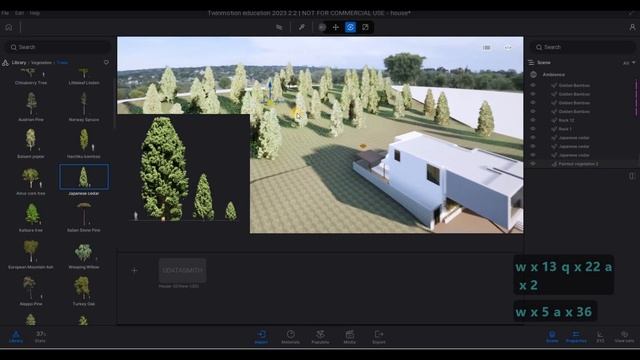Show the Scene panel tab
This screenshot has height=360, width=640.
point(552,337)
